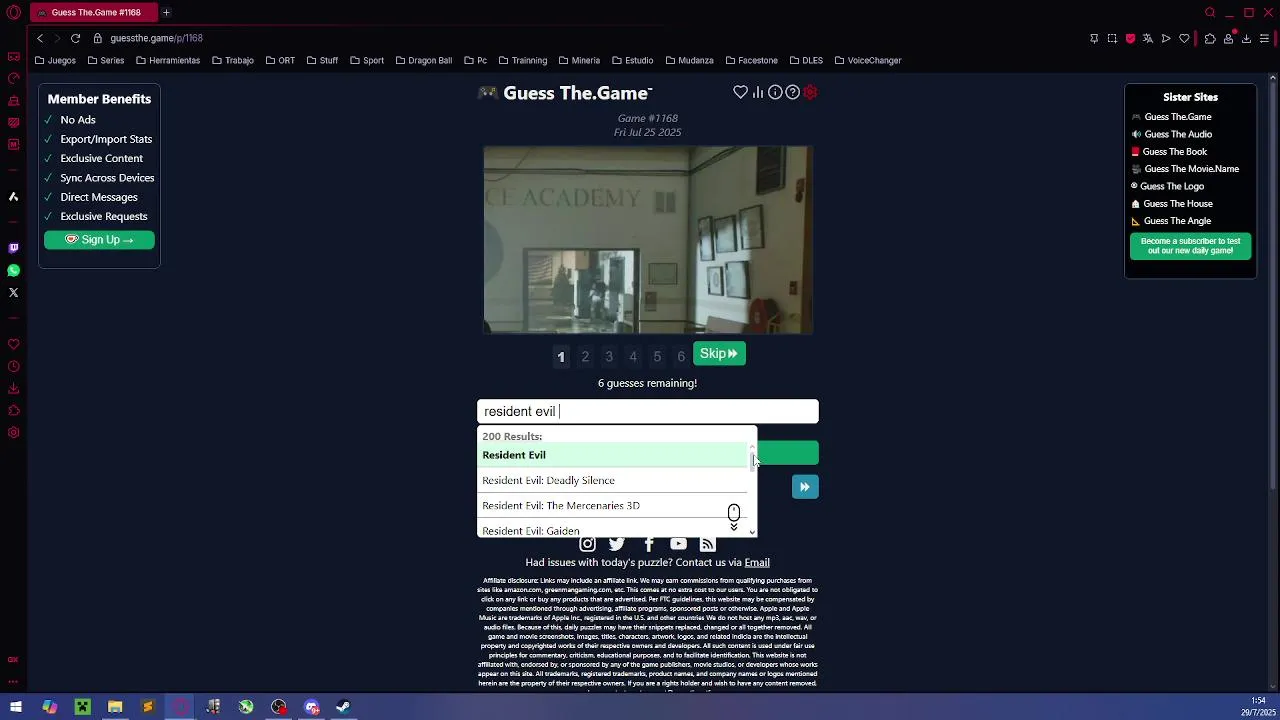Select screenshot number 5

pos(657,356)
